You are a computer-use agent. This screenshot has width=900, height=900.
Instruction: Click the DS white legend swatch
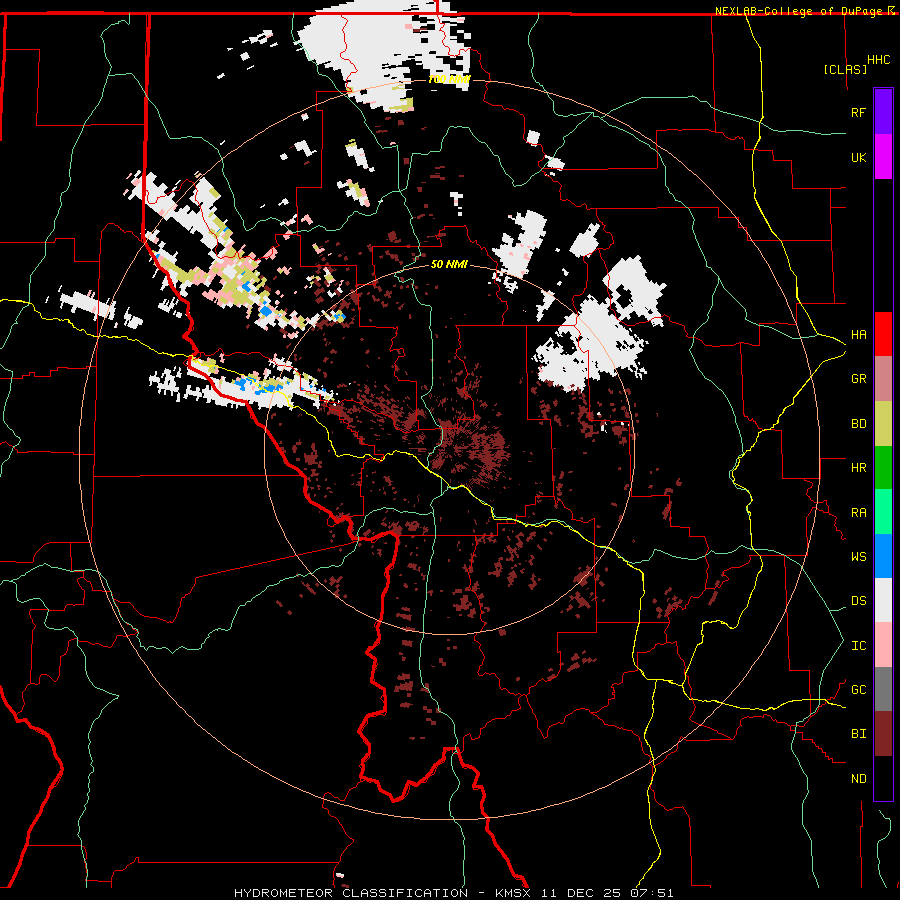pos(883,600)
